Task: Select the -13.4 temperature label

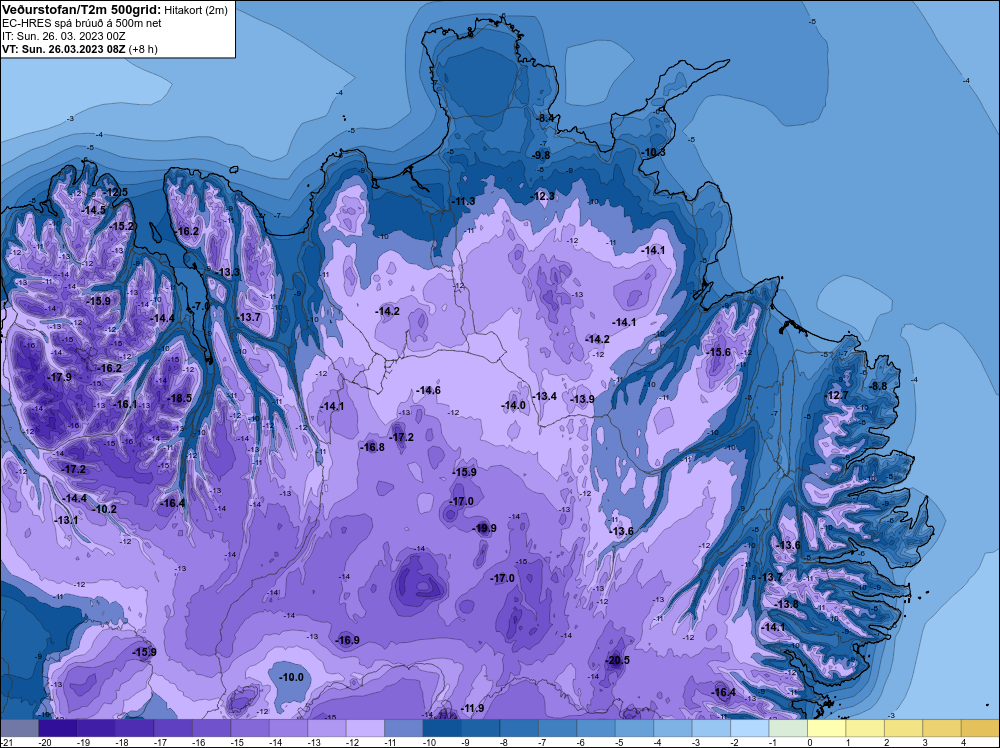Action: click(x=545, y=396)
